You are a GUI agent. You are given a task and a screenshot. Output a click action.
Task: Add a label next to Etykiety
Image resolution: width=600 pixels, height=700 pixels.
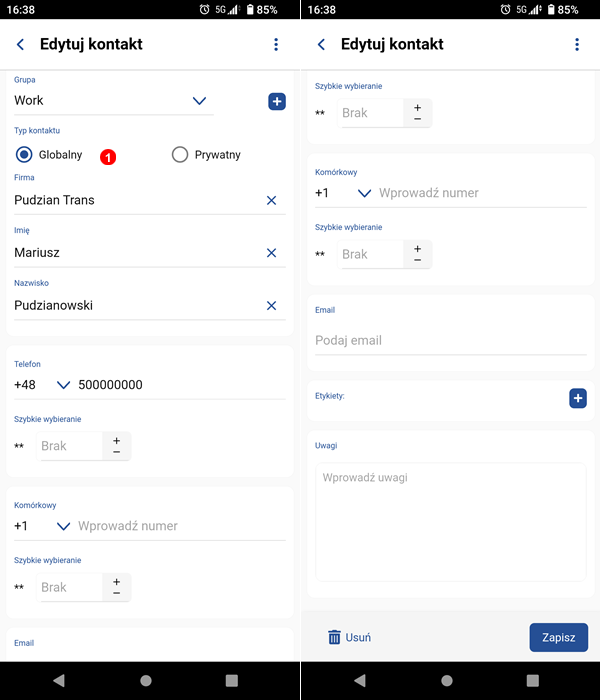coord(578,398)
